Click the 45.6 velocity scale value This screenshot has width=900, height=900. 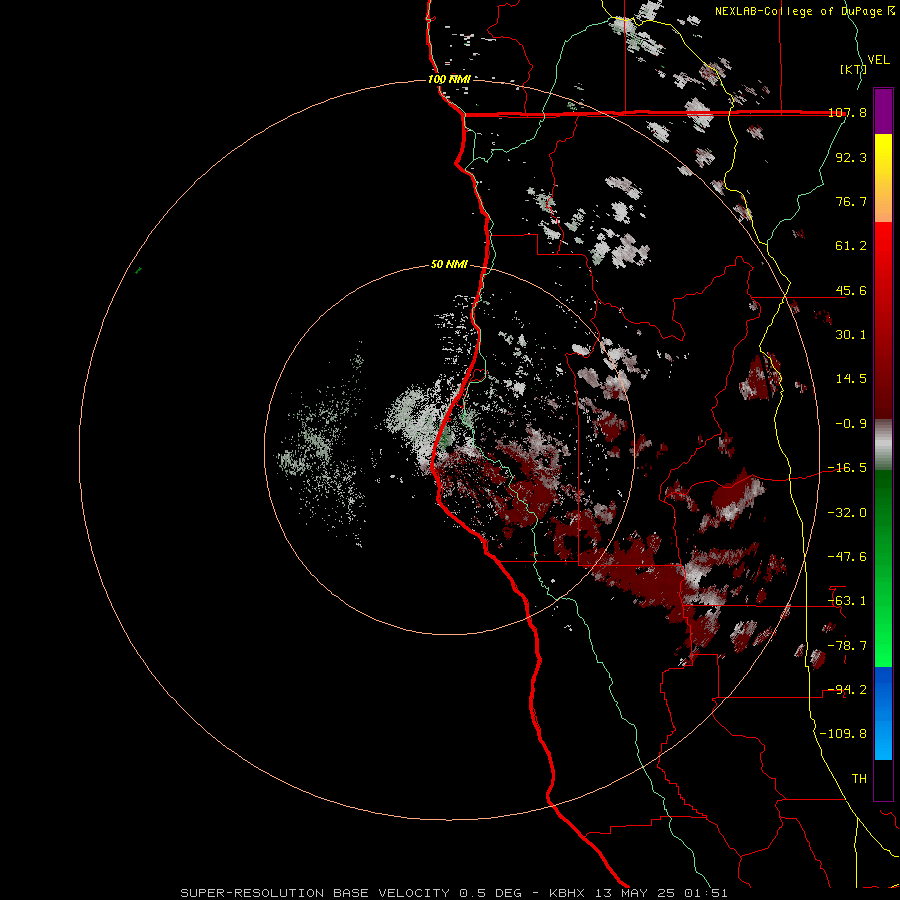pyautogui.click(x=851, y=290)
